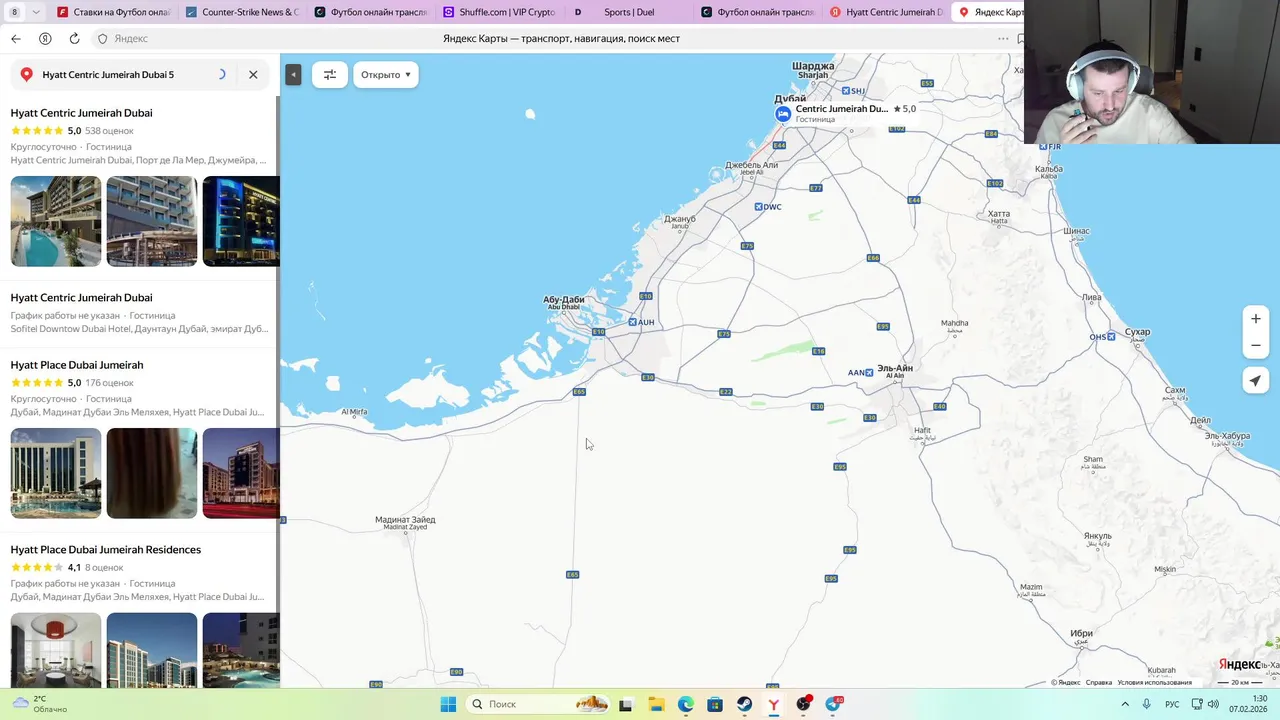Click the DWC airport marker on map
Image resolution: width=1280 pixels, height=720 pixels.
pyautogui.click(x=768, y=207)
